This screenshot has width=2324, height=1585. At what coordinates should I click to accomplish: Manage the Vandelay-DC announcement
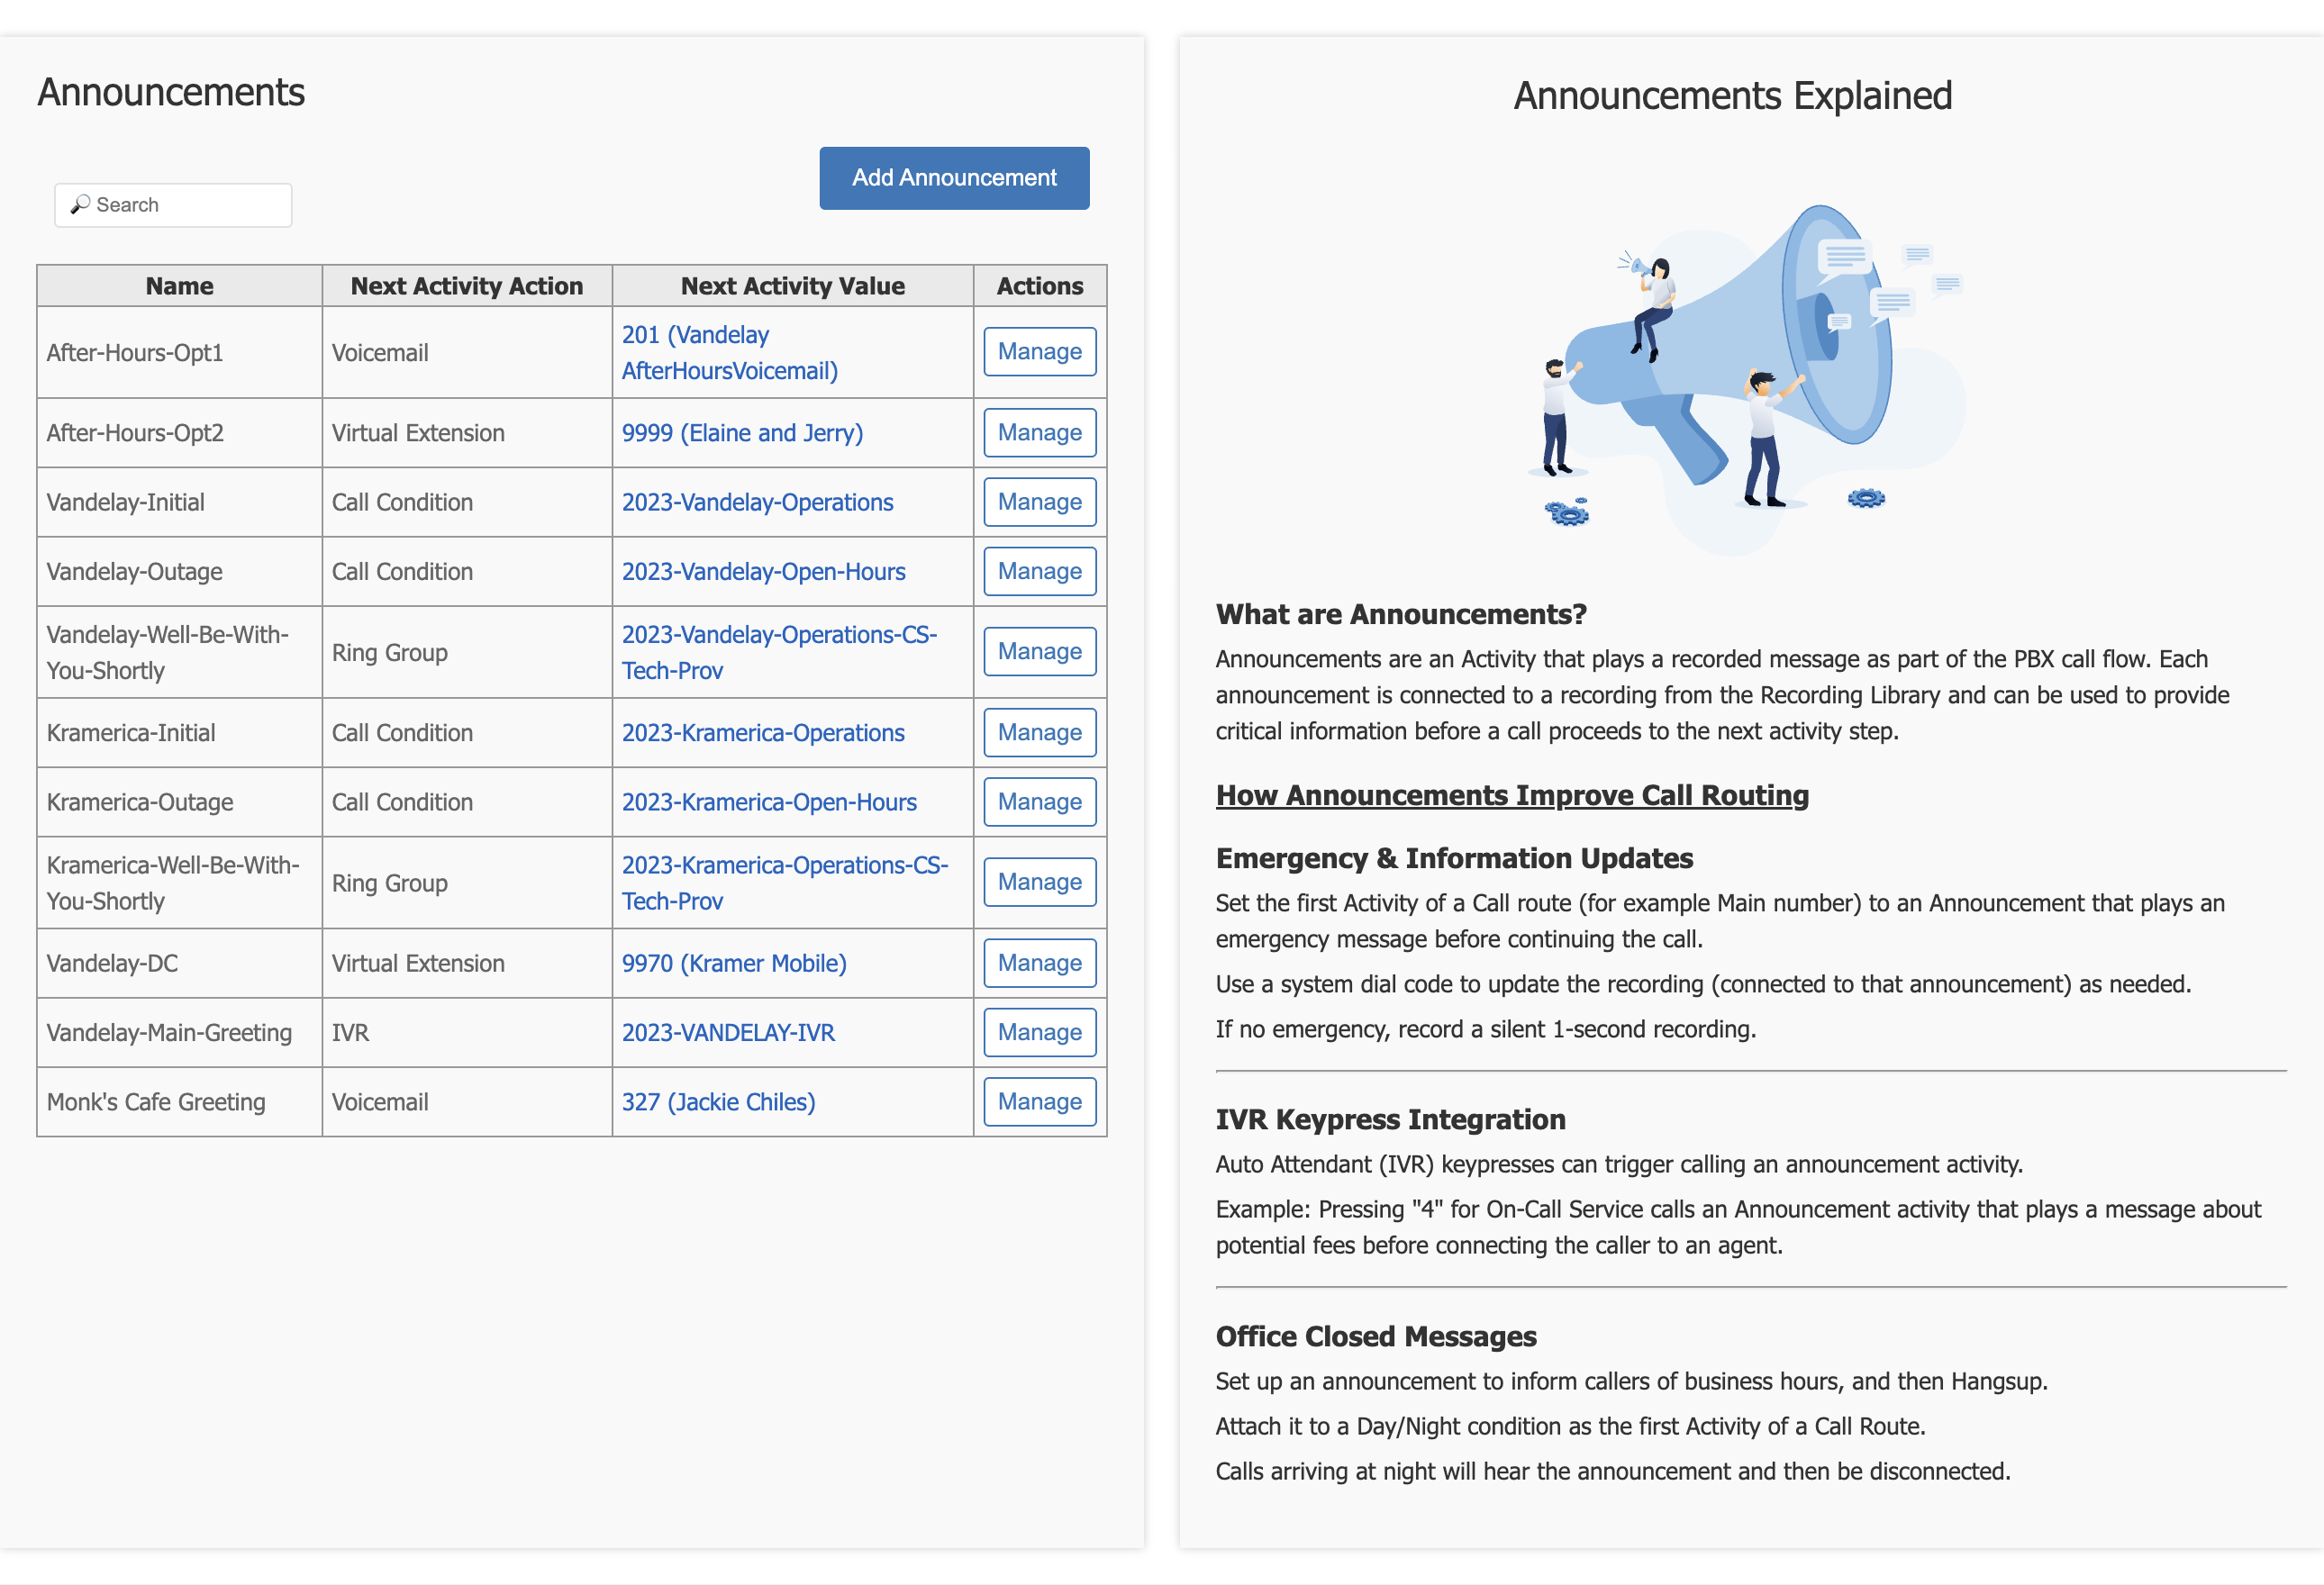point(1039,963)
